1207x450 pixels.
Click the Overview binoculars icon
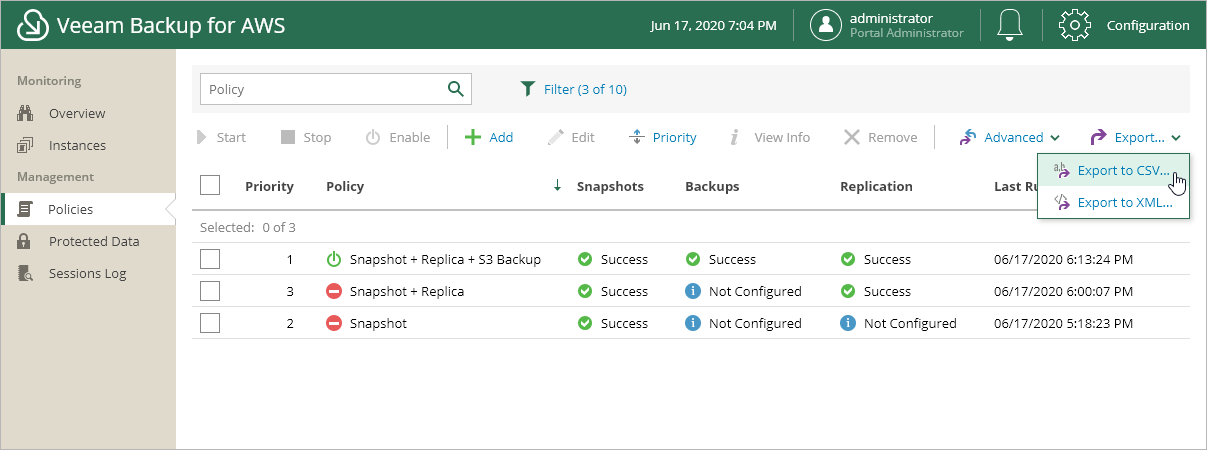tap(26, 113)
